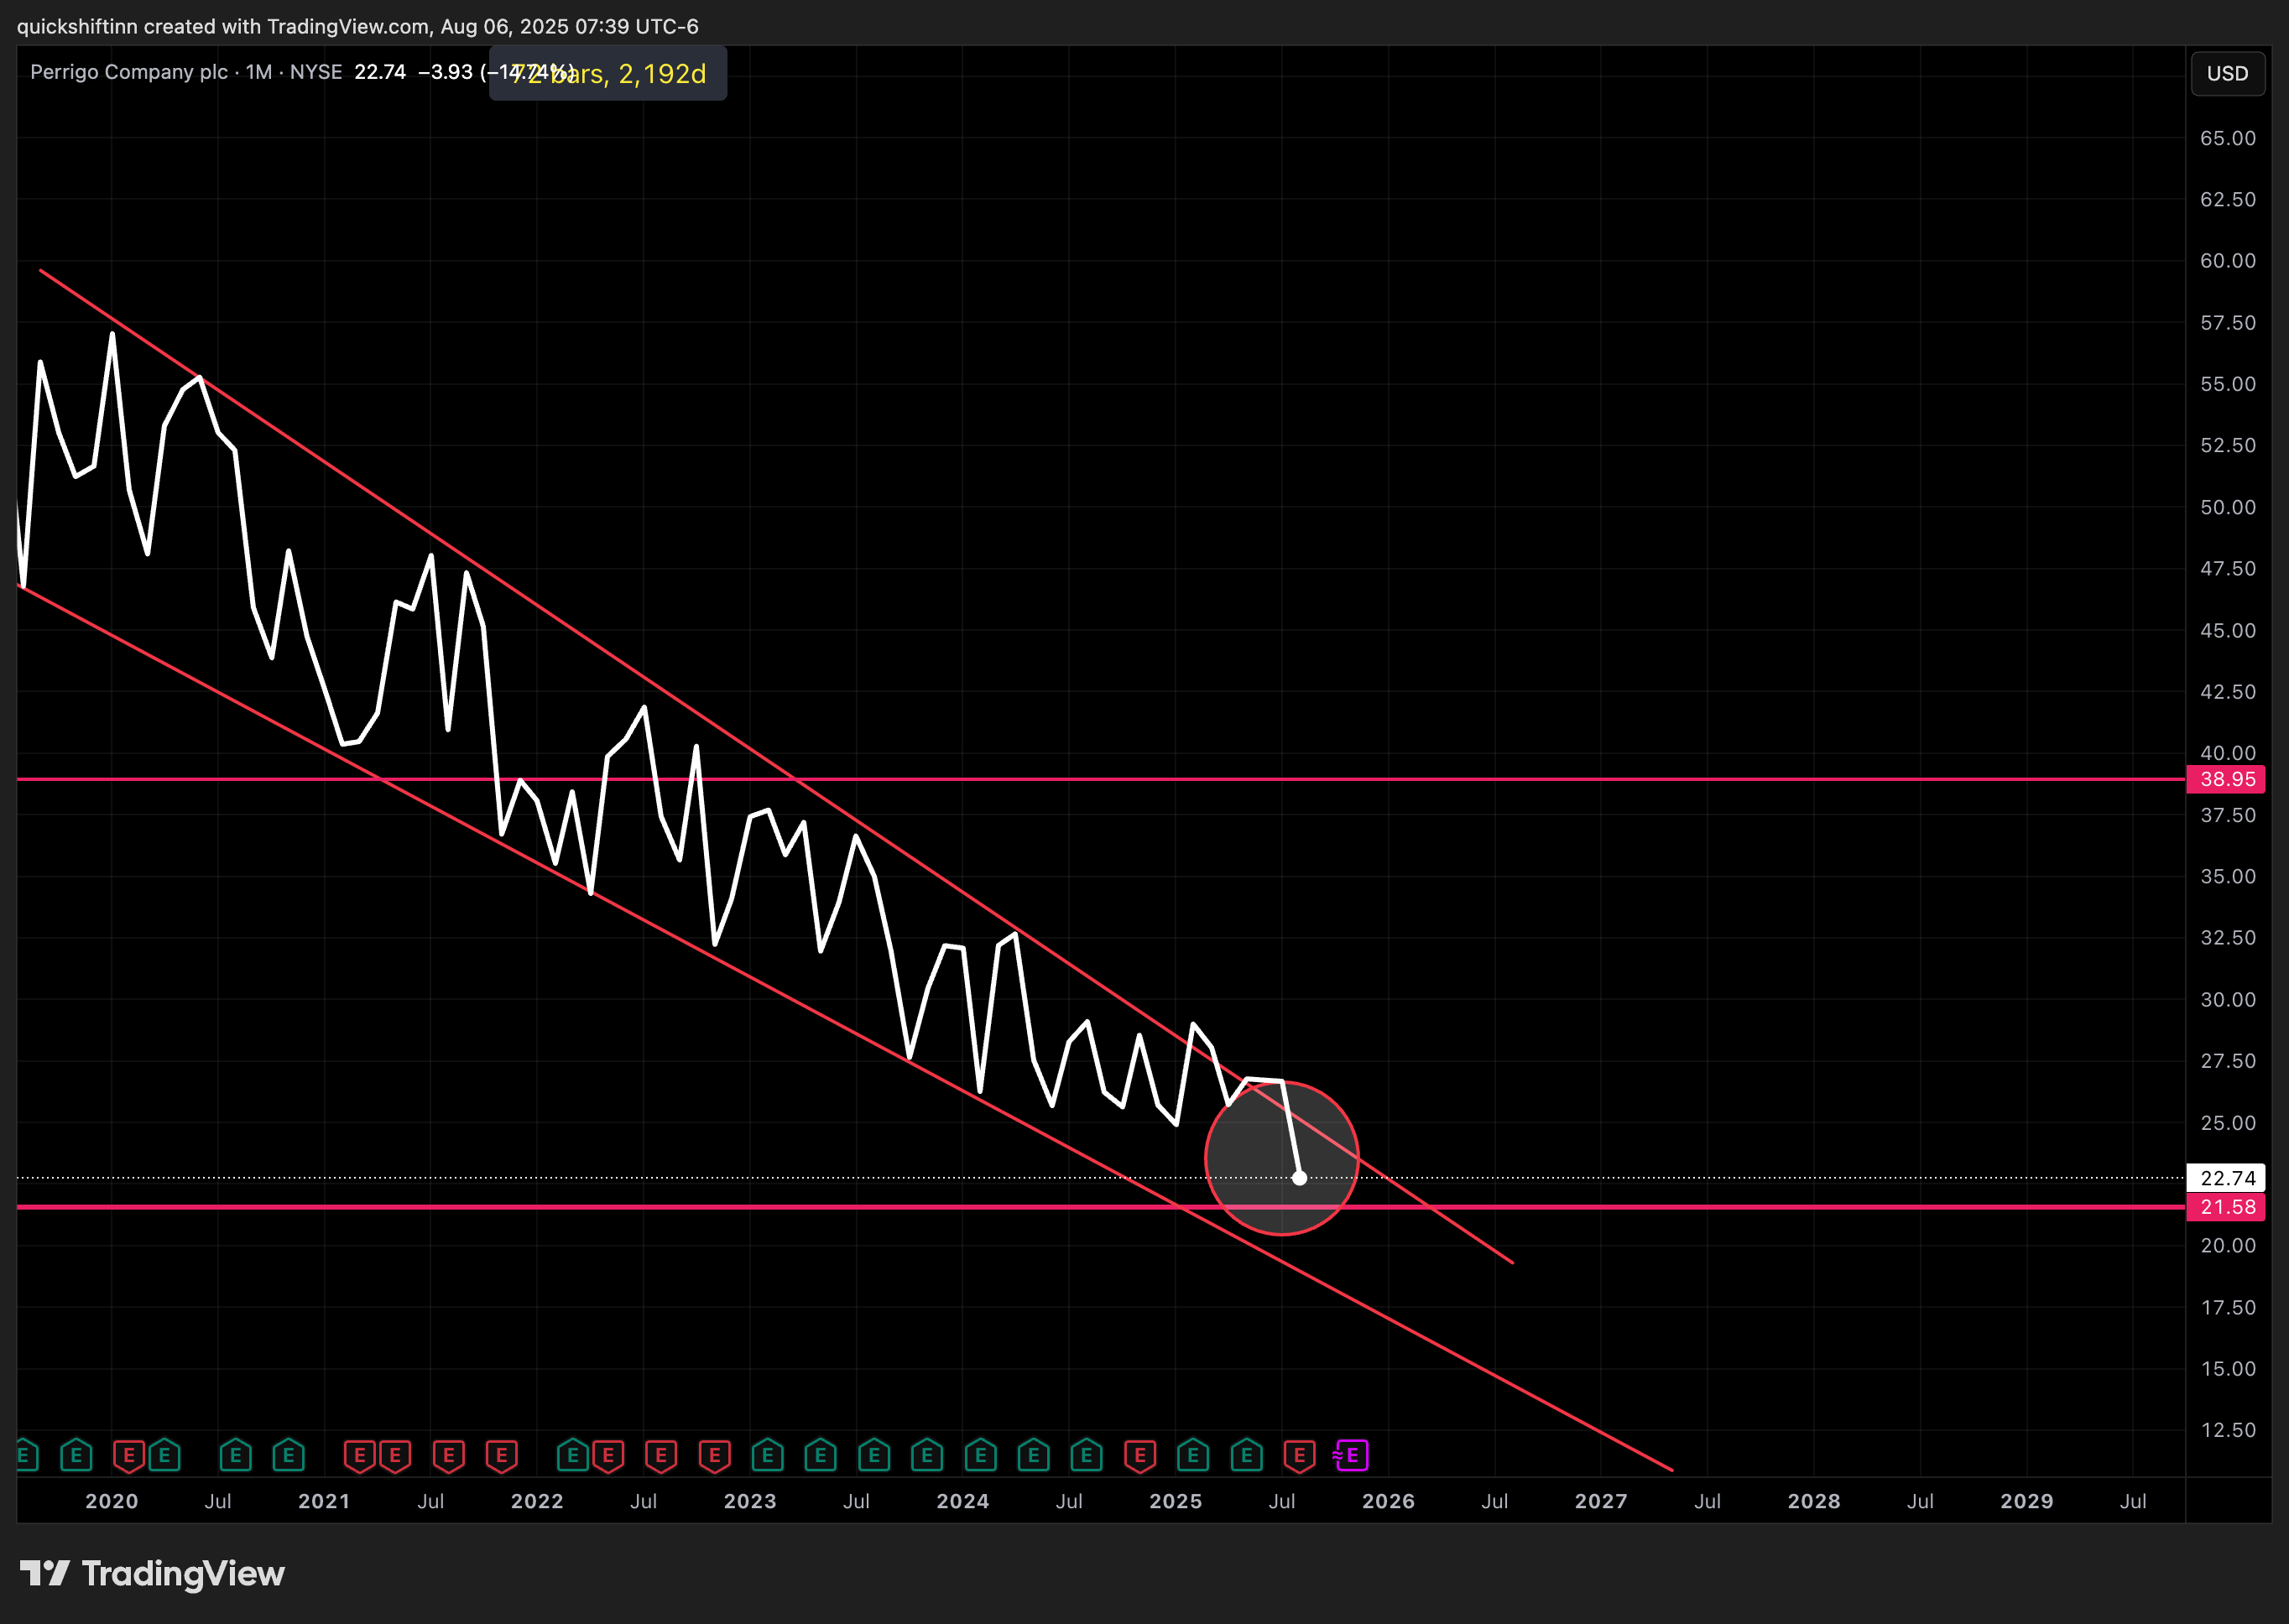
Task: Click the magenta upcoming earnings marker after Jul 2025
Action: point(1351,1455)
